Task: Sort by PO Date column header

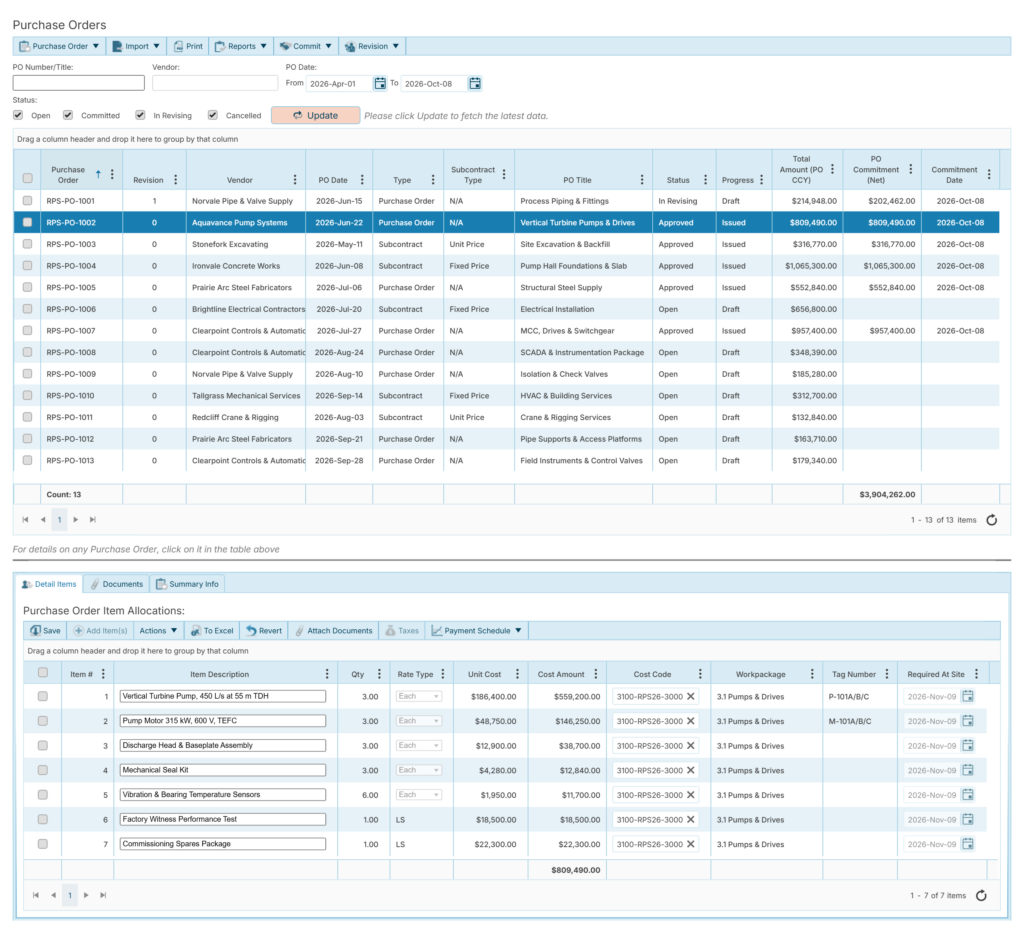Action: (x=333, y=180)
